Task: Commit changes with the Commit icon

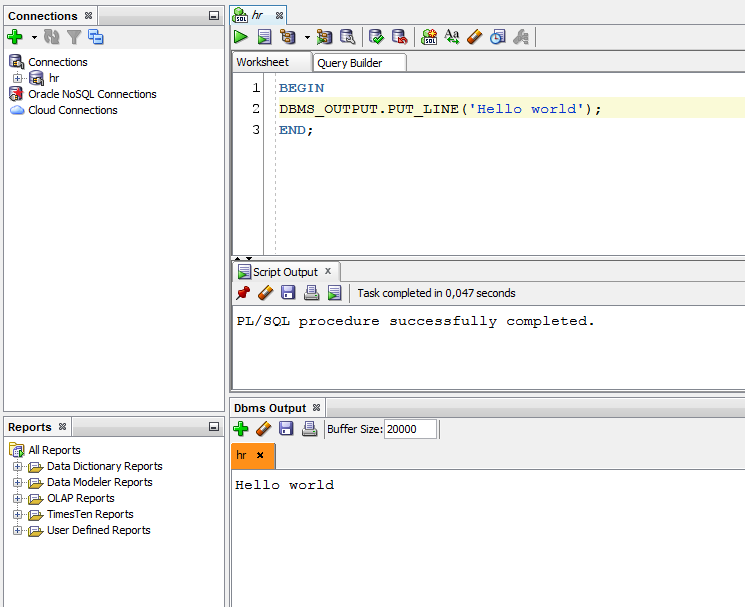Action: 376,37
